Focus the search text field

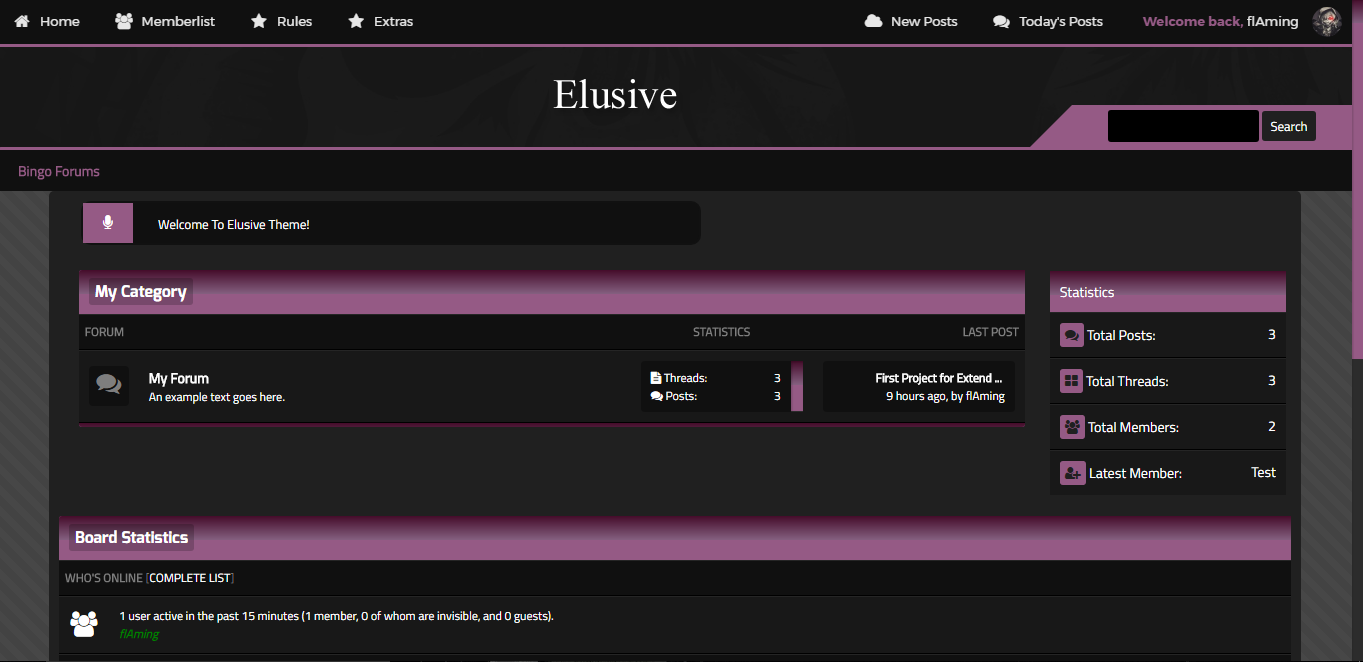[x=1183, y=126]
